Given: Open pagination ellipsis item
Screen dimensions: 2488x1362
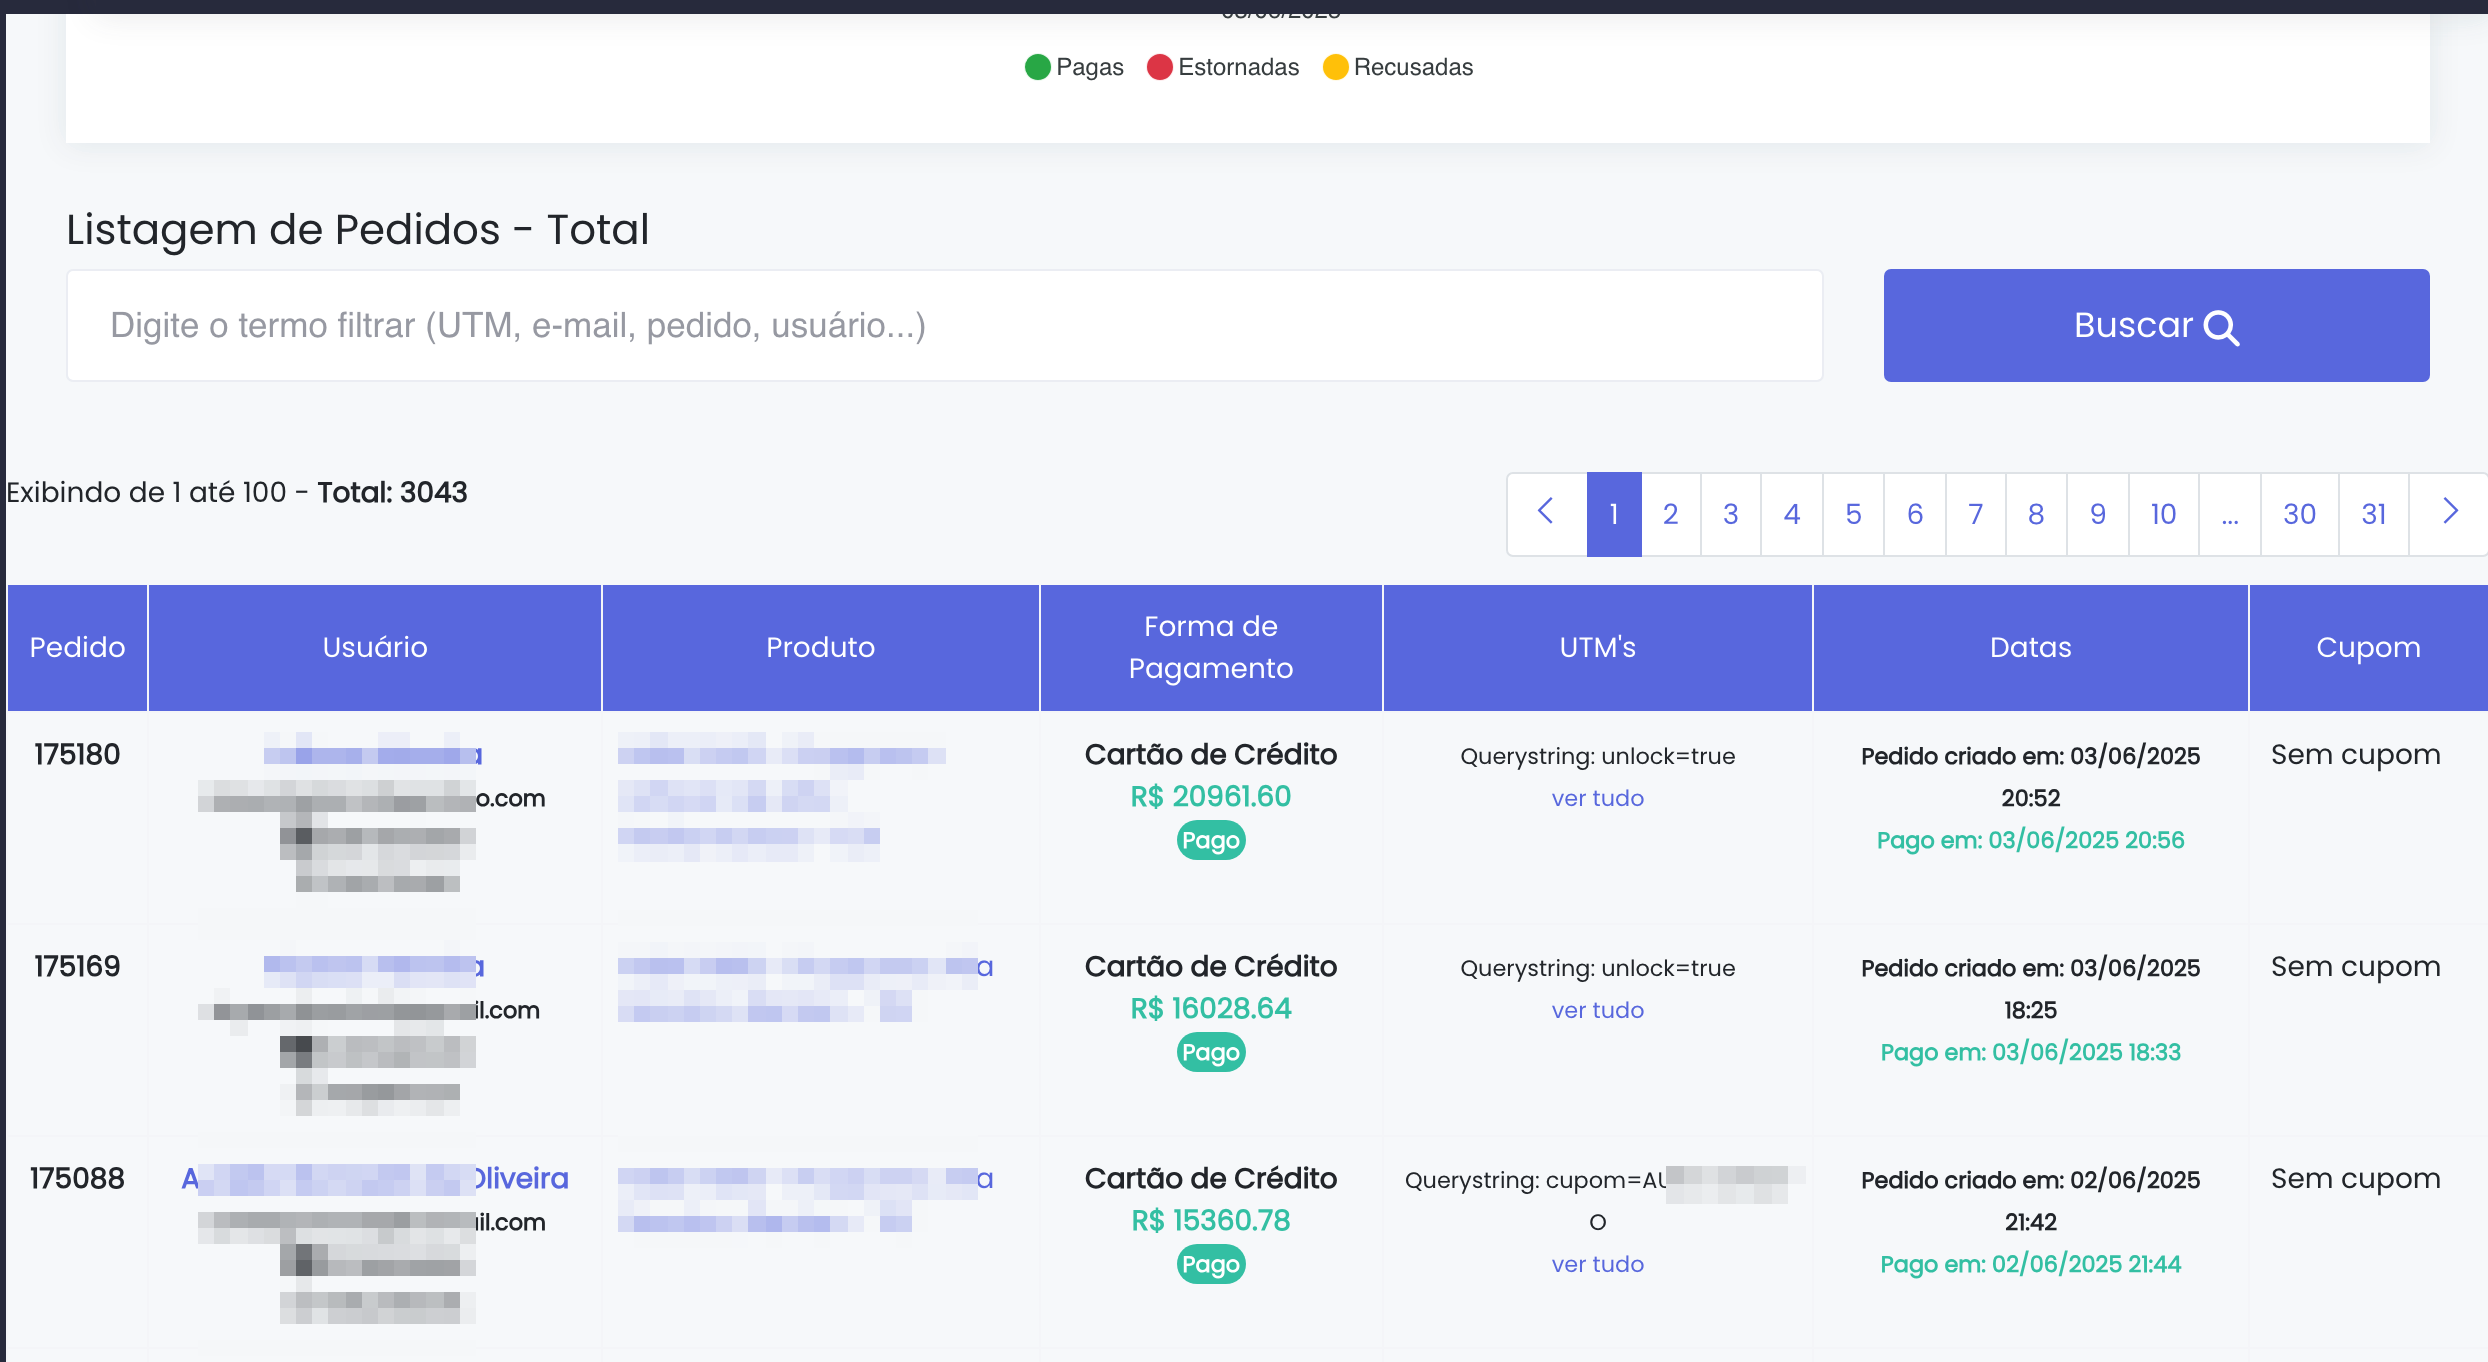Looking at the screenshot, I should (x=2229, y=513).
